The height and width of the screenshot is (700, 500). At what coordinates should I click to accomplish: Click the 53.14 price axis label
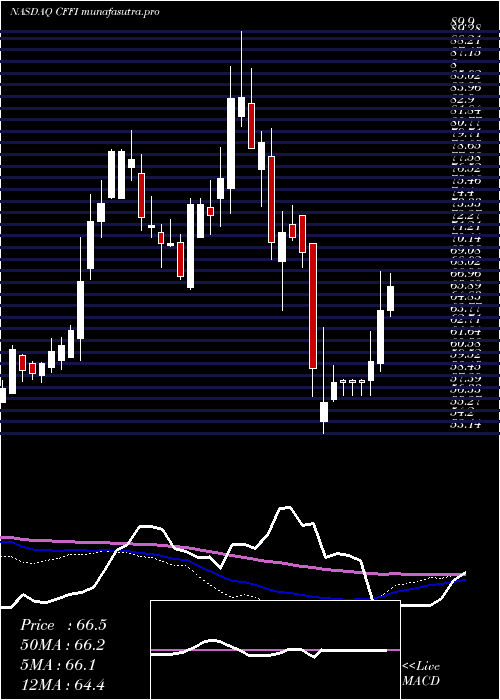(465, 425)
